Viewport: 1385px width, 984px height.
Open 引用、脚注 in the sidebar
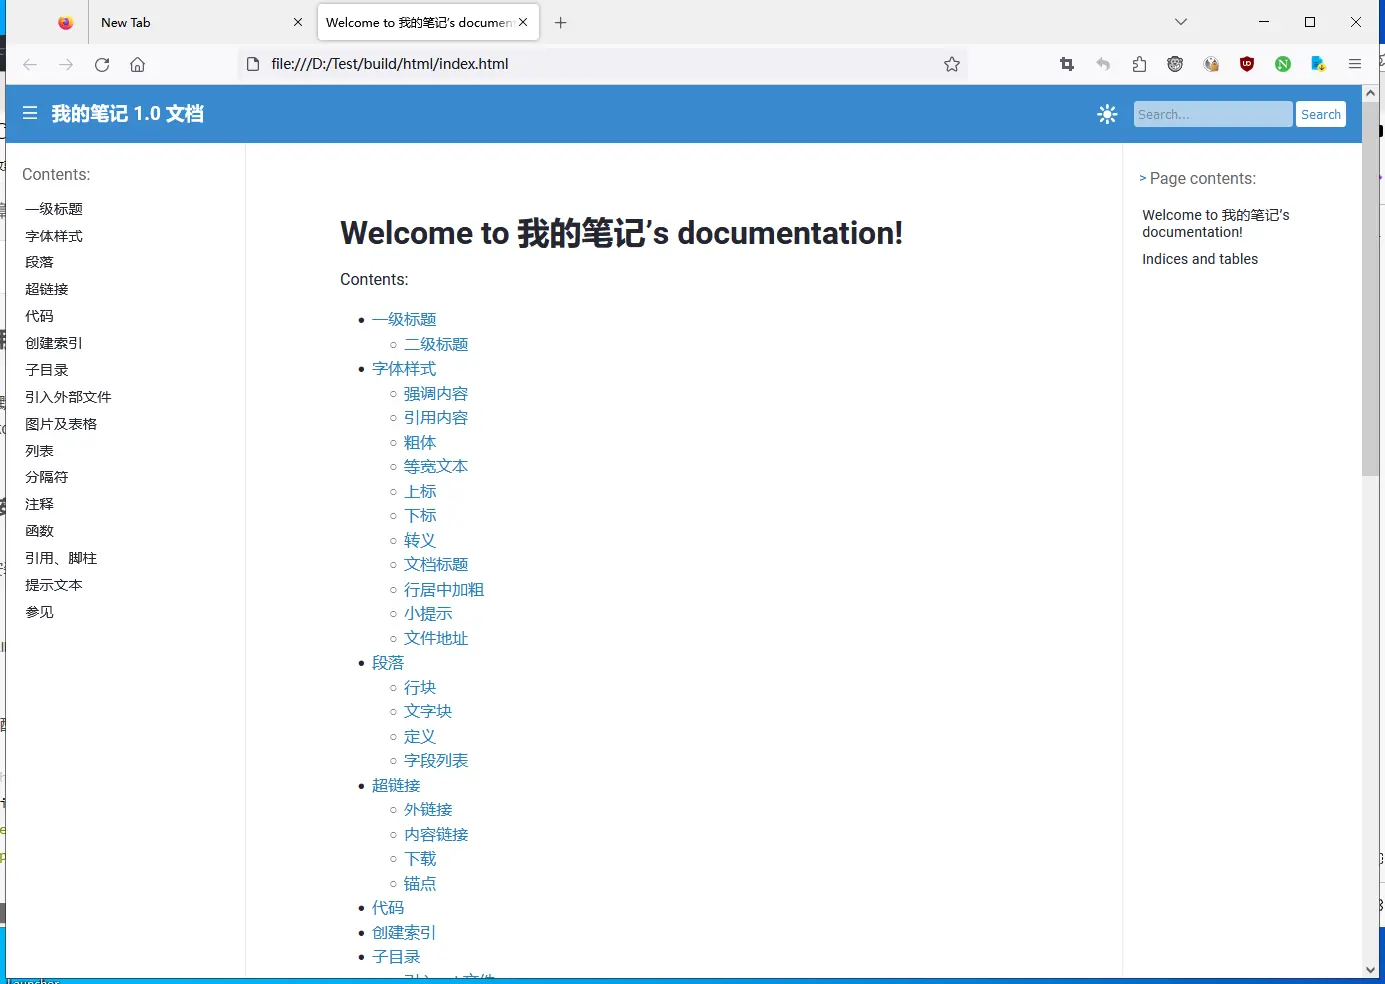[61, 558]
